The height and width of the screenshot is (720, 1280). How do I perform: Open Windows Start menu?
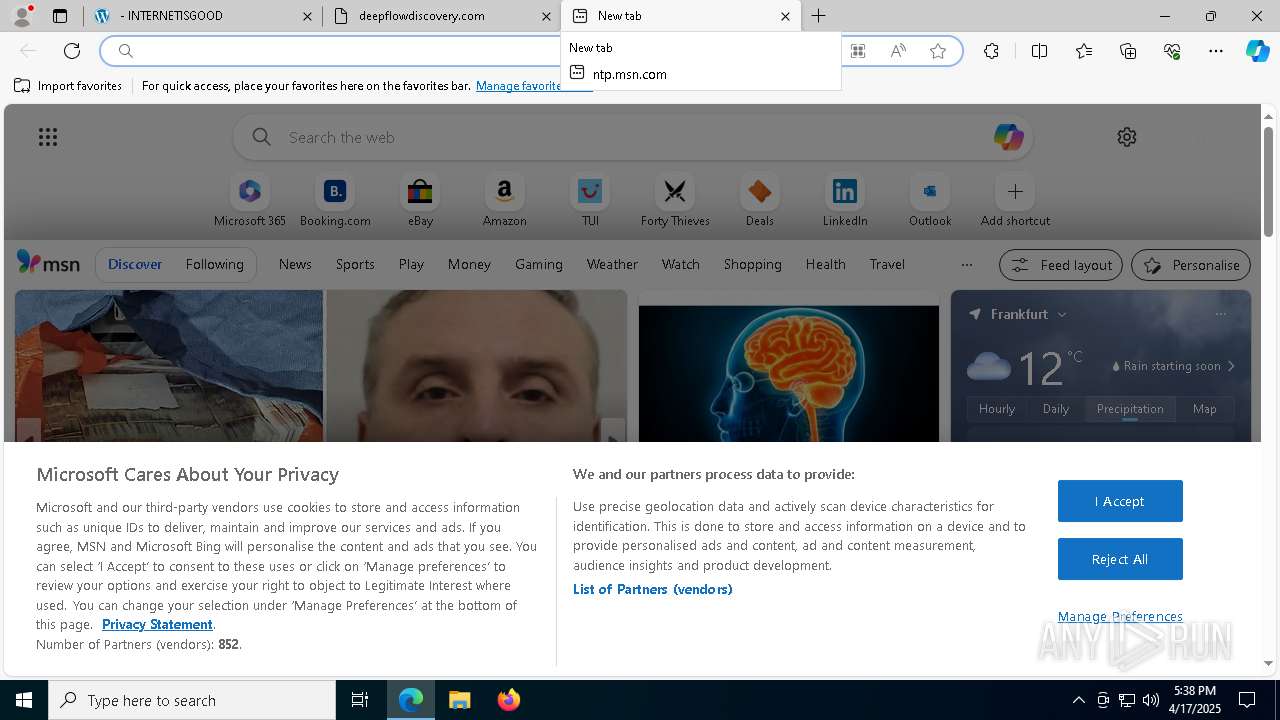[x=24, y=700]
